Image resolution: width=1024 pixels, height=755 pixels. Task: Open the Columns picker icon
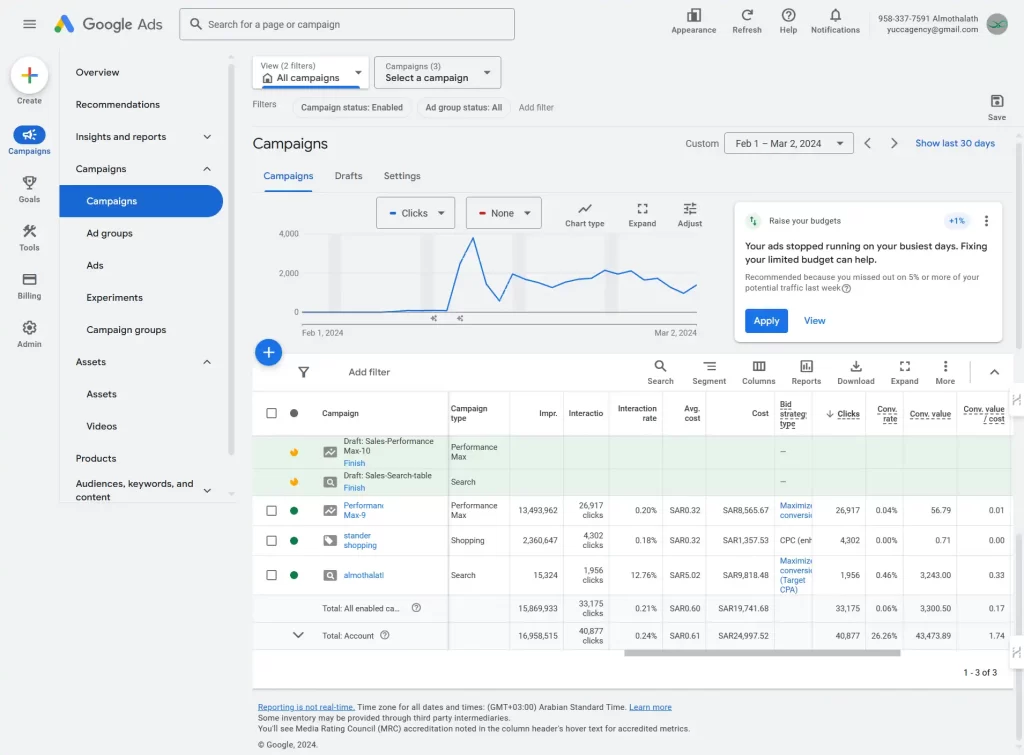pyautogui.click(x=758, y=367)
